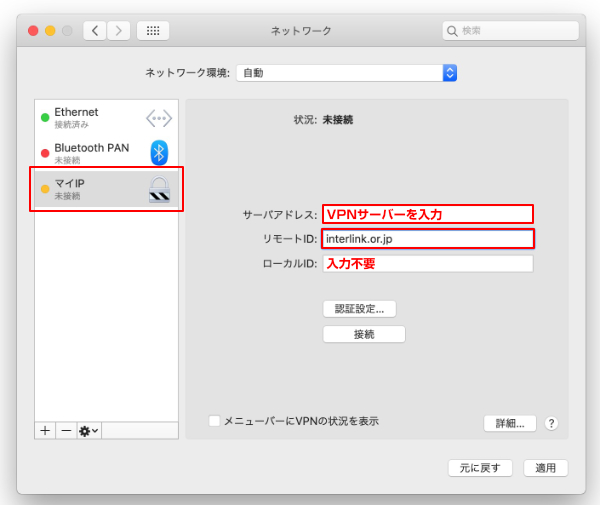Click the Ethernet arrows icon

tap(159, 118)
